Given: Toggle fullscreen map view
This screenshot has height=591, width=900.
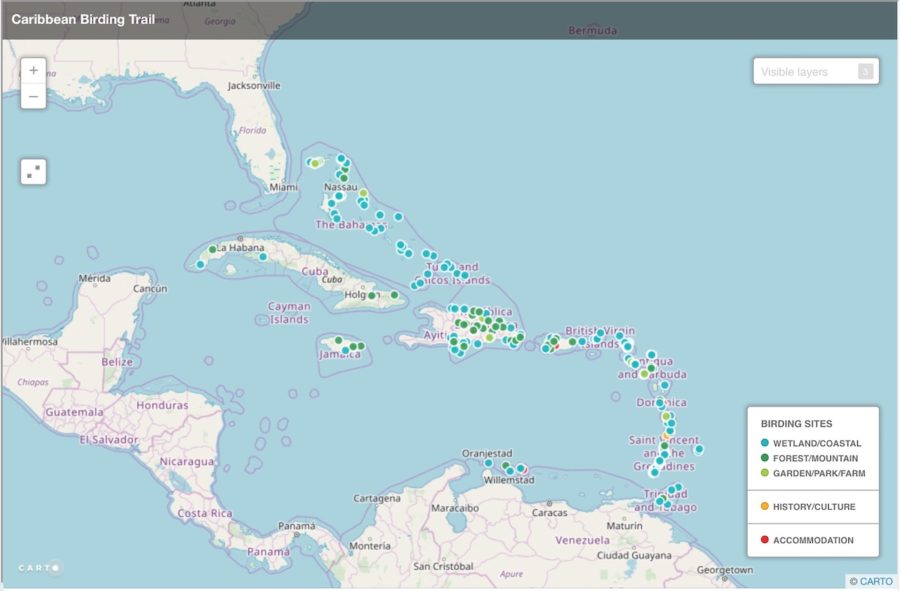Looking at the screenshot, I should coord(34,171).
